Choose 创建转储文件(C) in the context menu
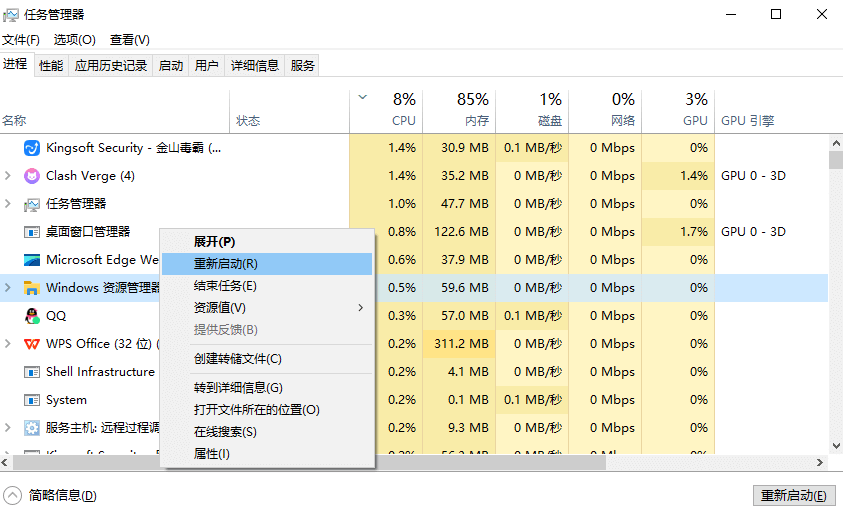The width and height of the screenshot is (843, 515). coord(267,359)
